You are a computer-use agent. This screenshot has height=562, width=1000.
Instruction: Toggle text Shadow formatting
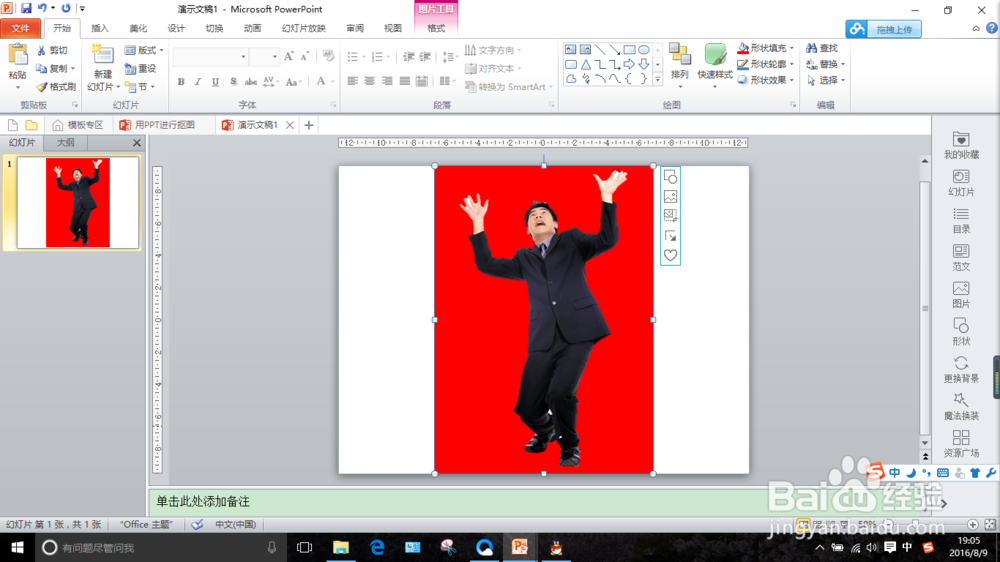coord(233,82)
